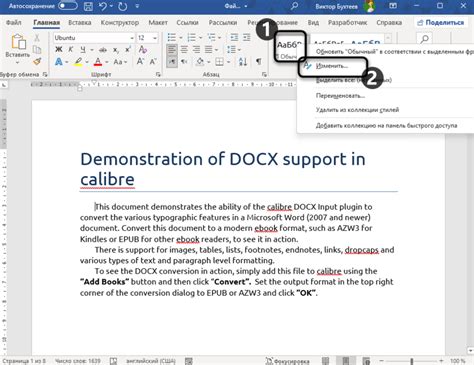This screenshot has width=474, height=365.
Task: Choose Изменить... in the context menu
Action: point(332,66)
